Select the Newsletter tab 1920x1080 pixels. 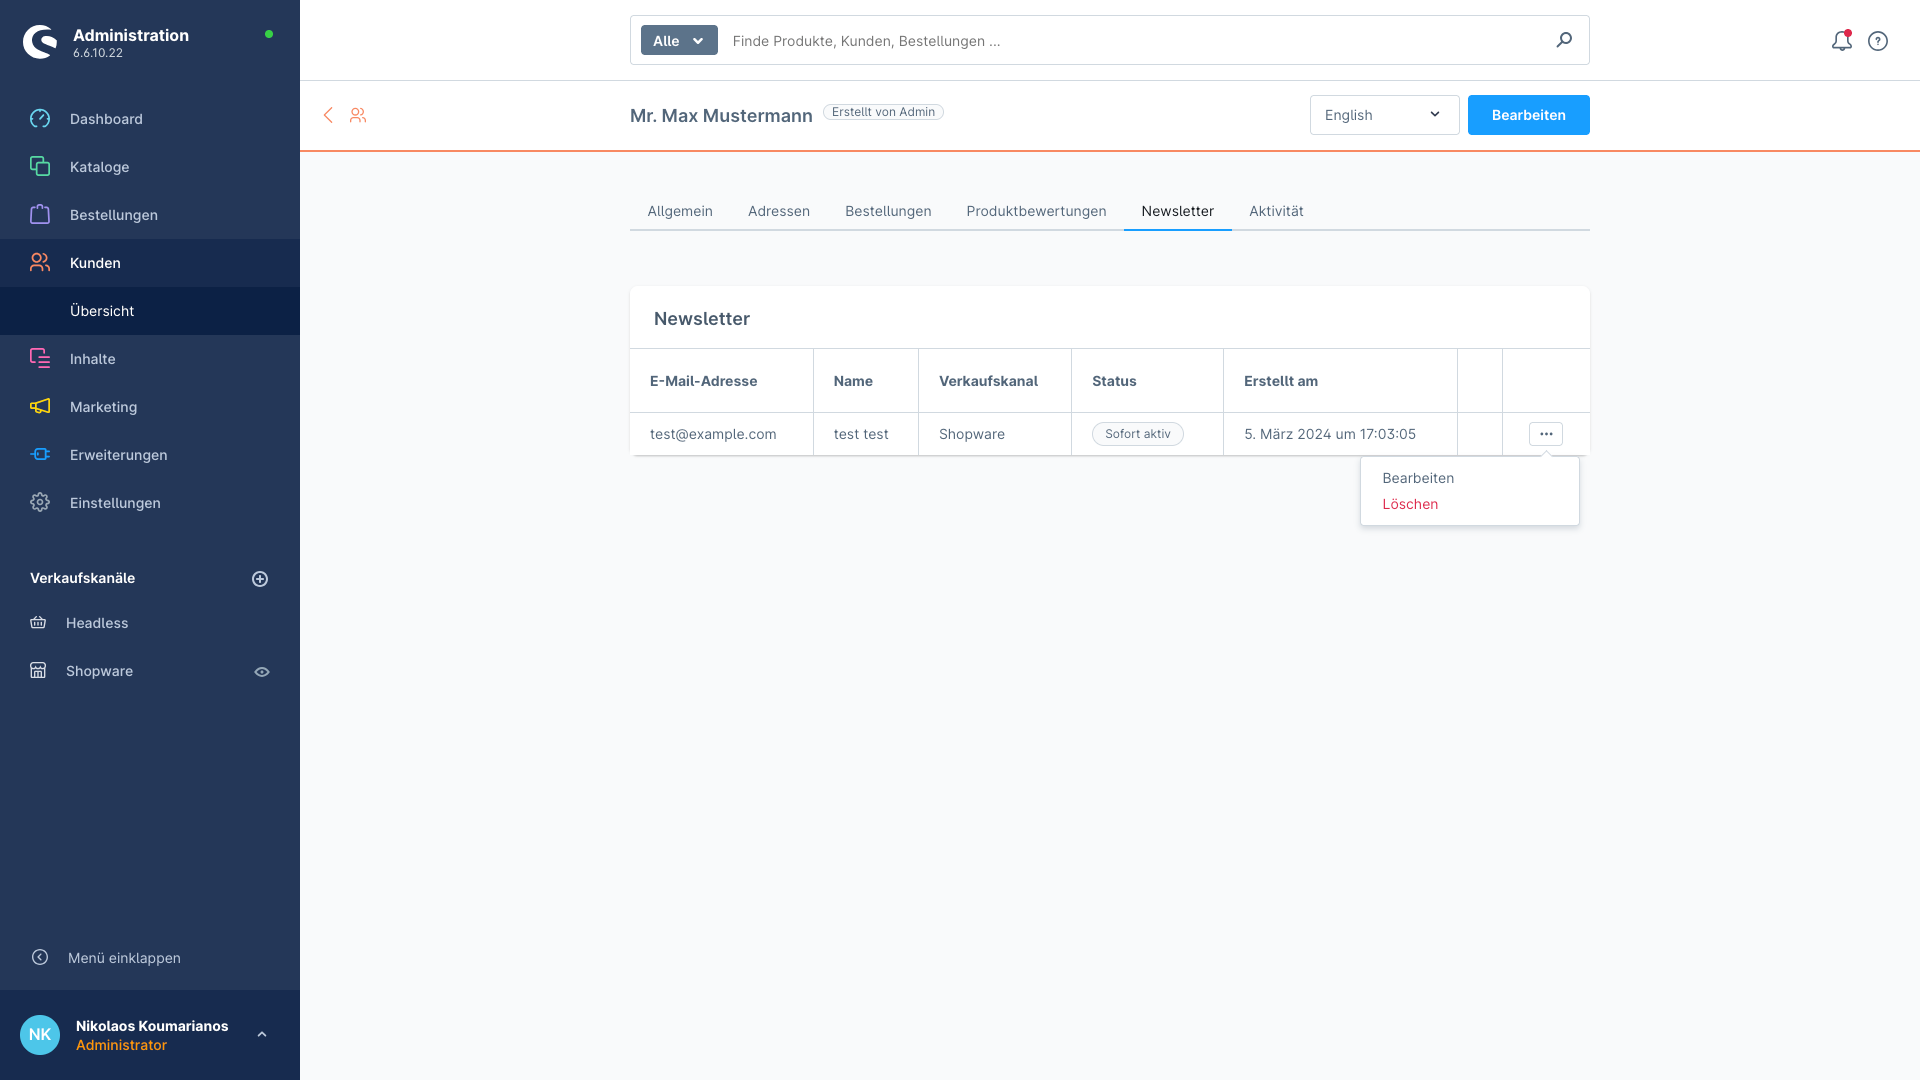pos(1178,211)
